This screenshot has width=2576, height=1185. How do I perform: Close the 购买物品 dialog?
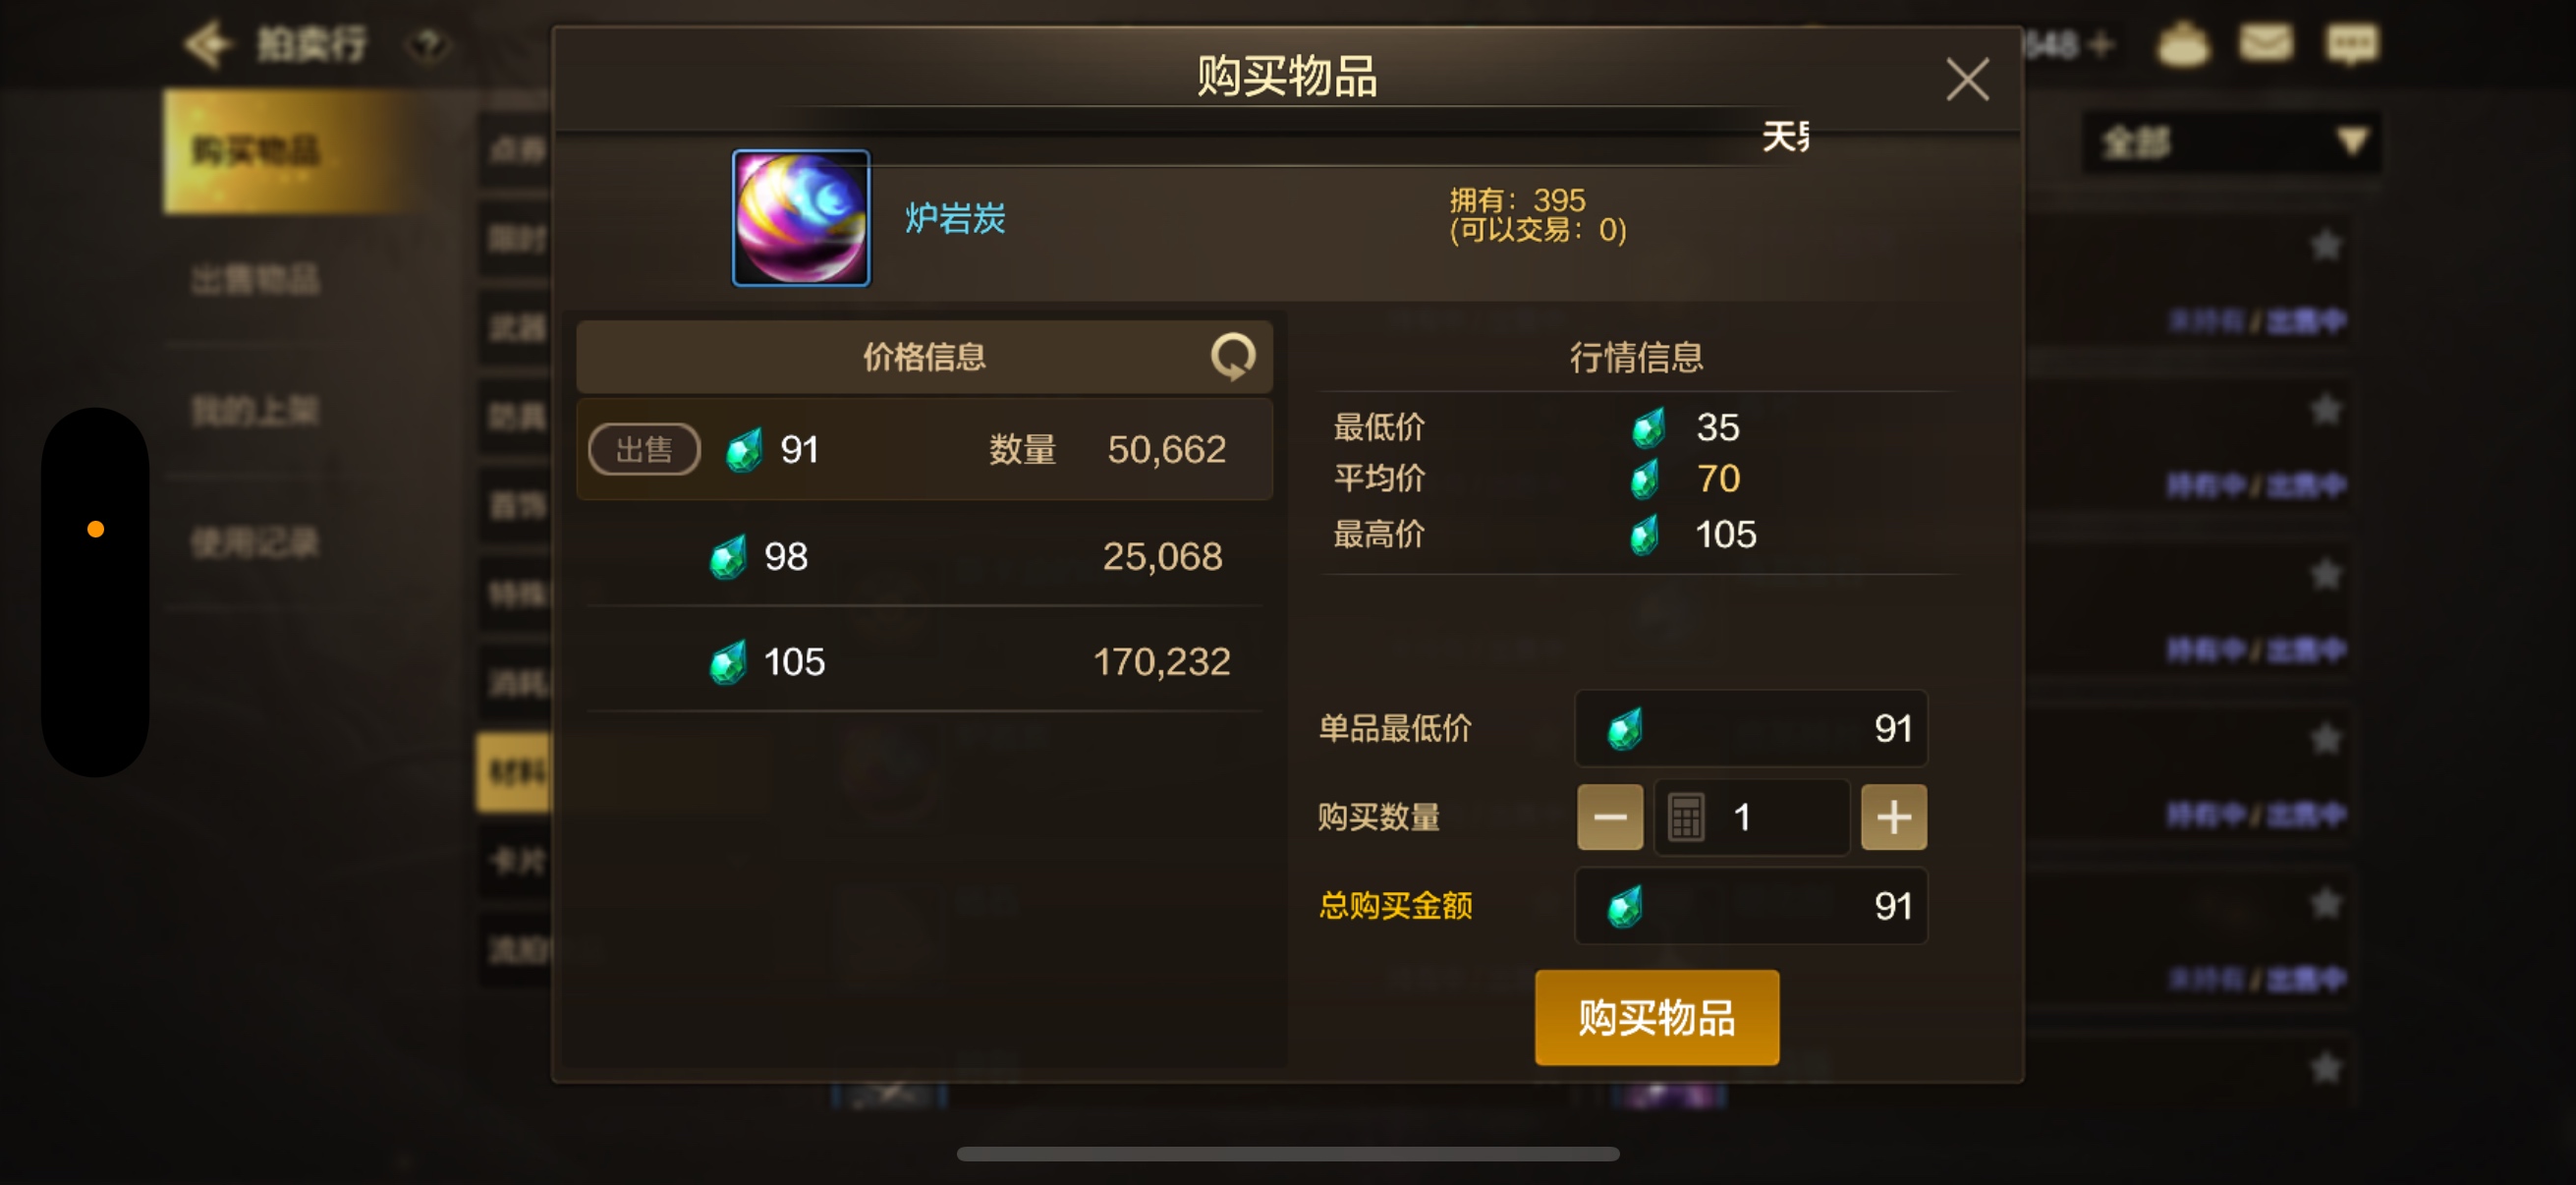(1967, 80)
